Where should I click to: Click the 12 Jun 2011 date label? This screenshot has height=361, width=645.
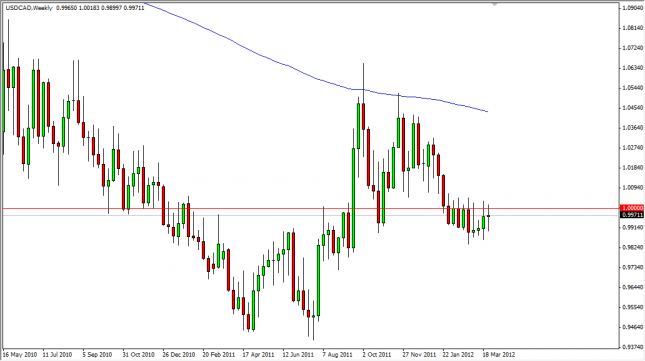point(298,354)
